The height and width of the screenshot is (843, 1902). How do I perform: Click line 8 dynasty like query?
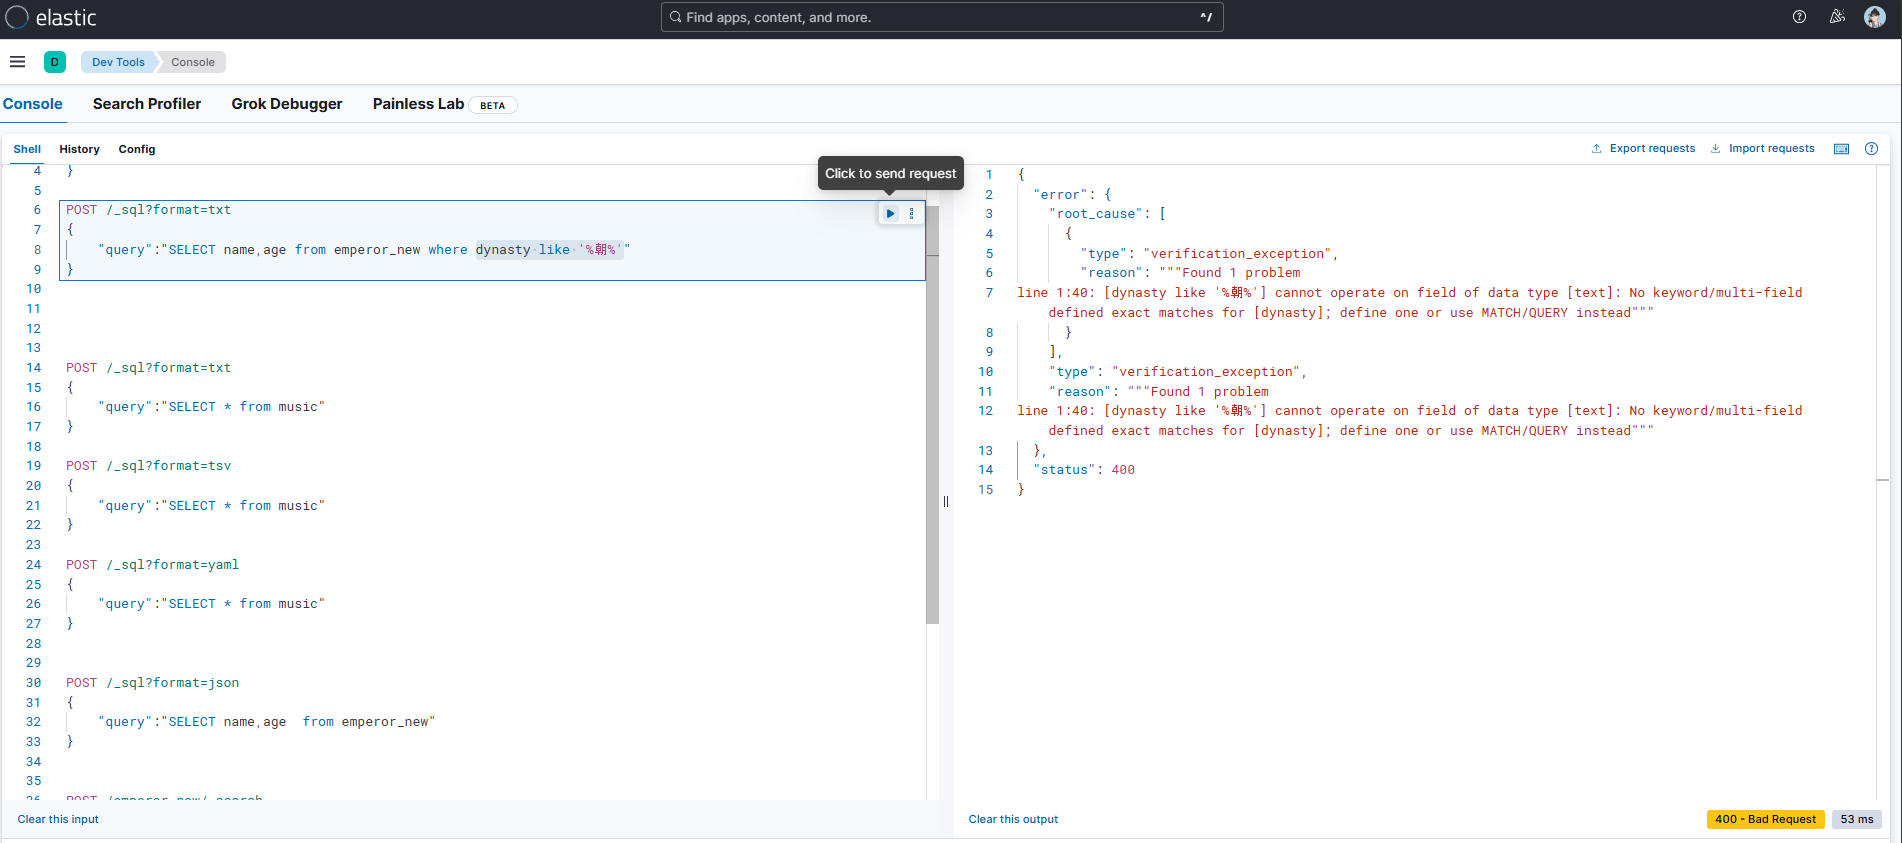coord(364,250)
